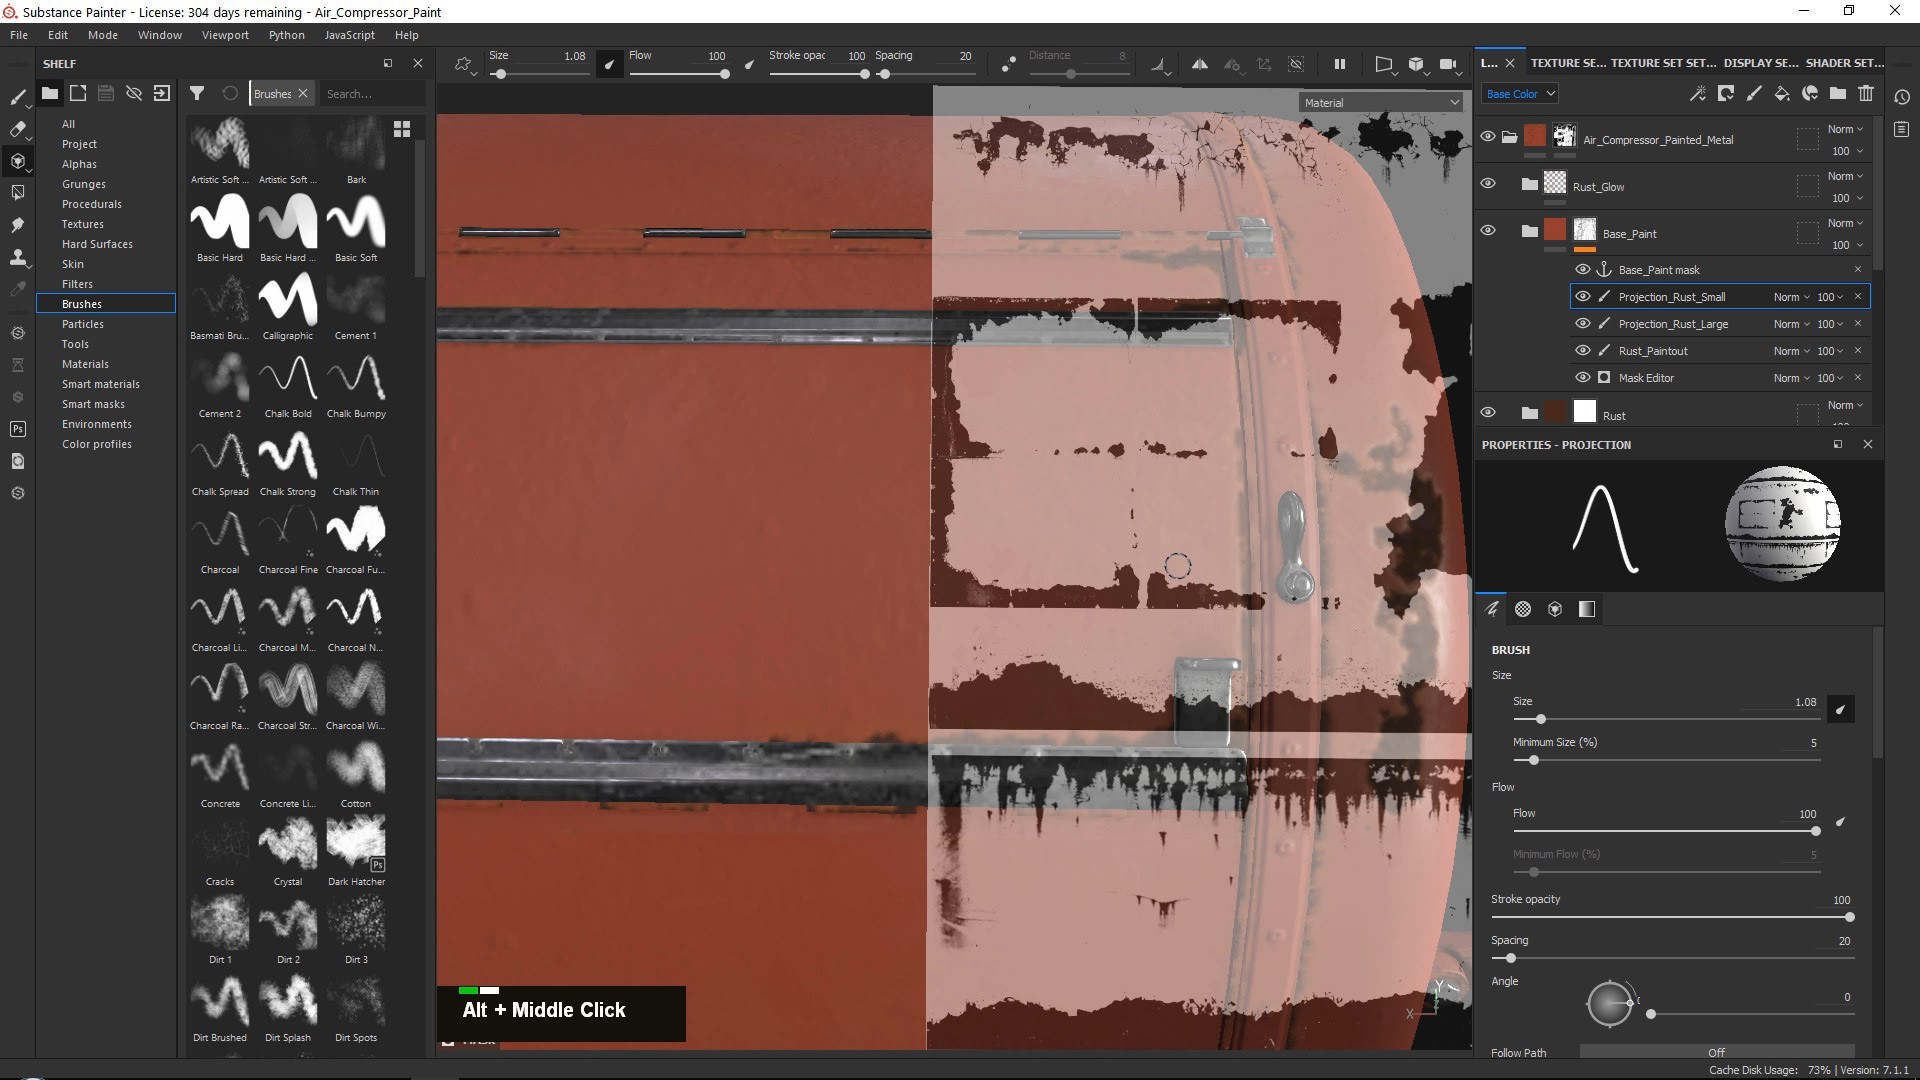Open the alpha settings icon in Properties
The image size is (1920, 1080).
(1523, 609)
